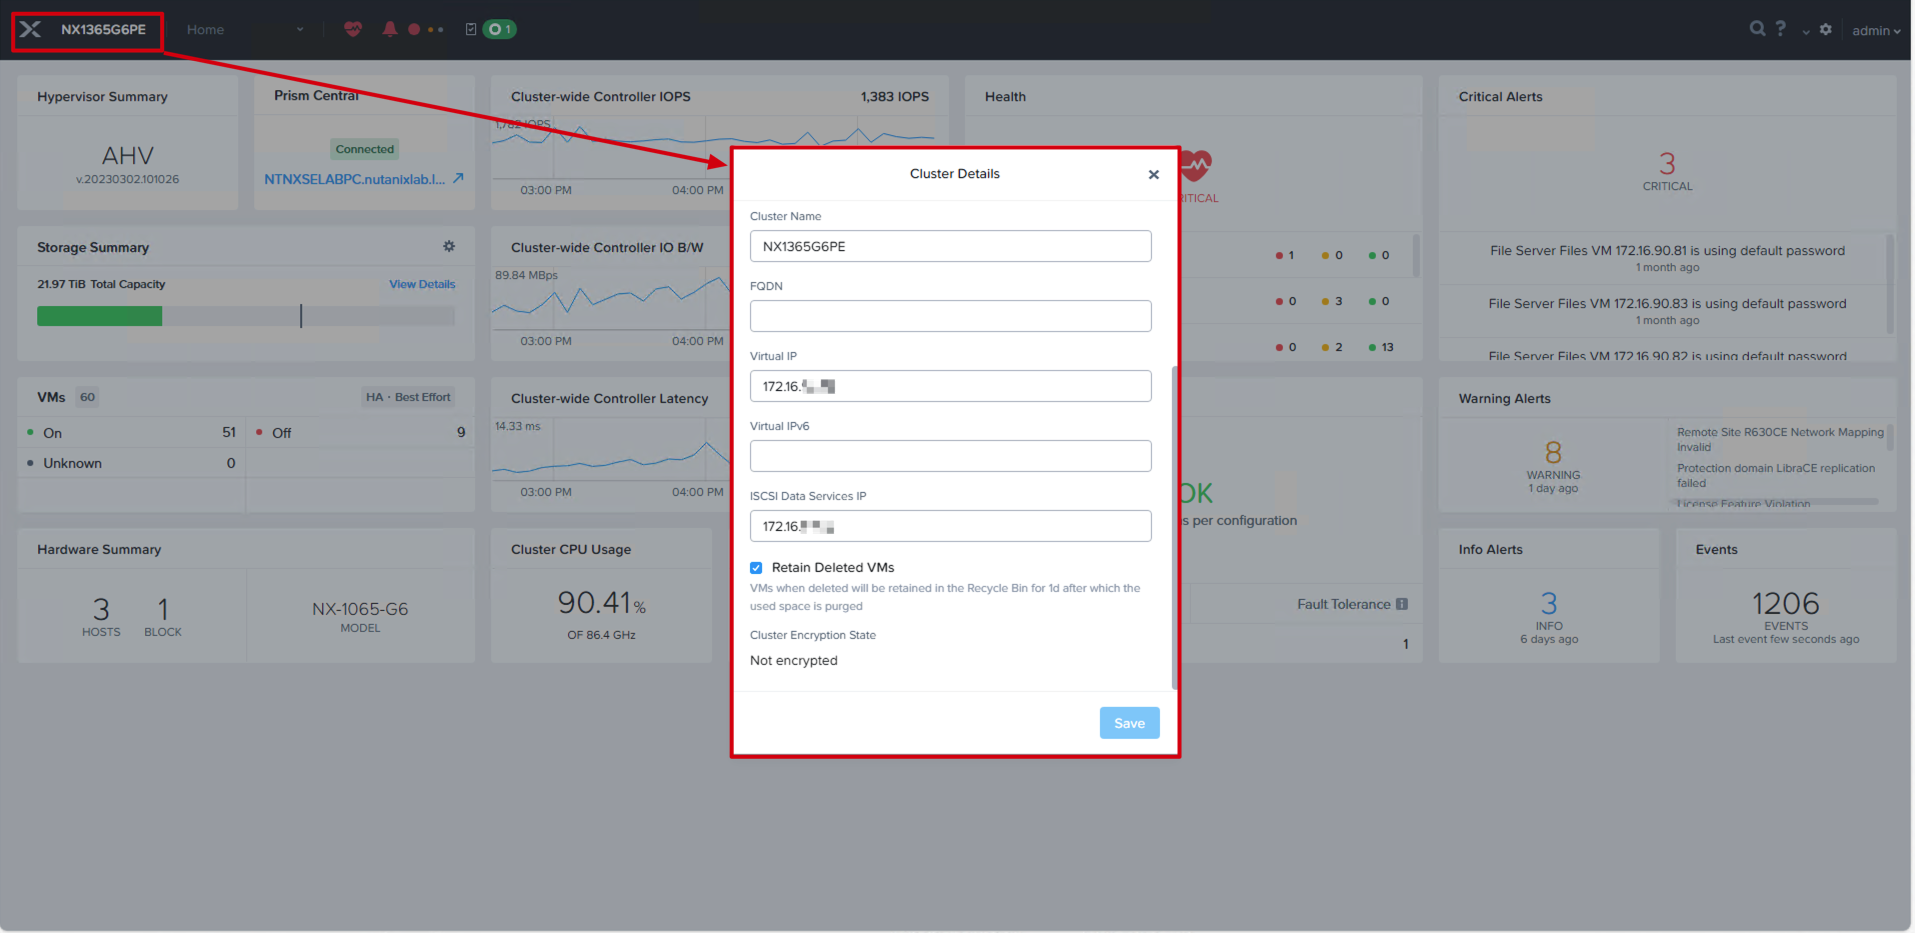Click the Cluster Details dialog scrollbar
This screenshot has height=933, width=1915.
[1174, 527]
